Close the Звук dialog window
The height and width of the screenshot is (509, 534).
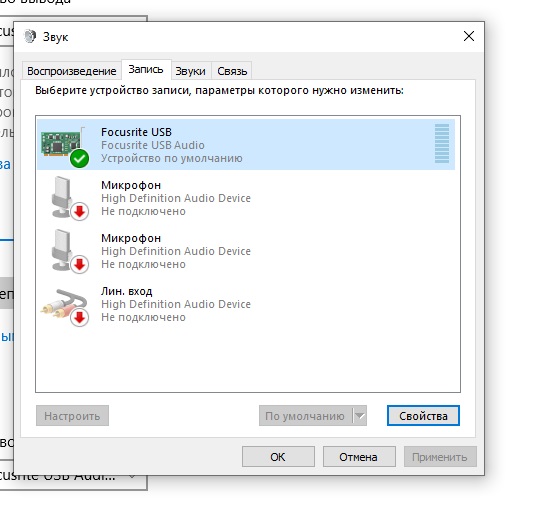[469, 36]
